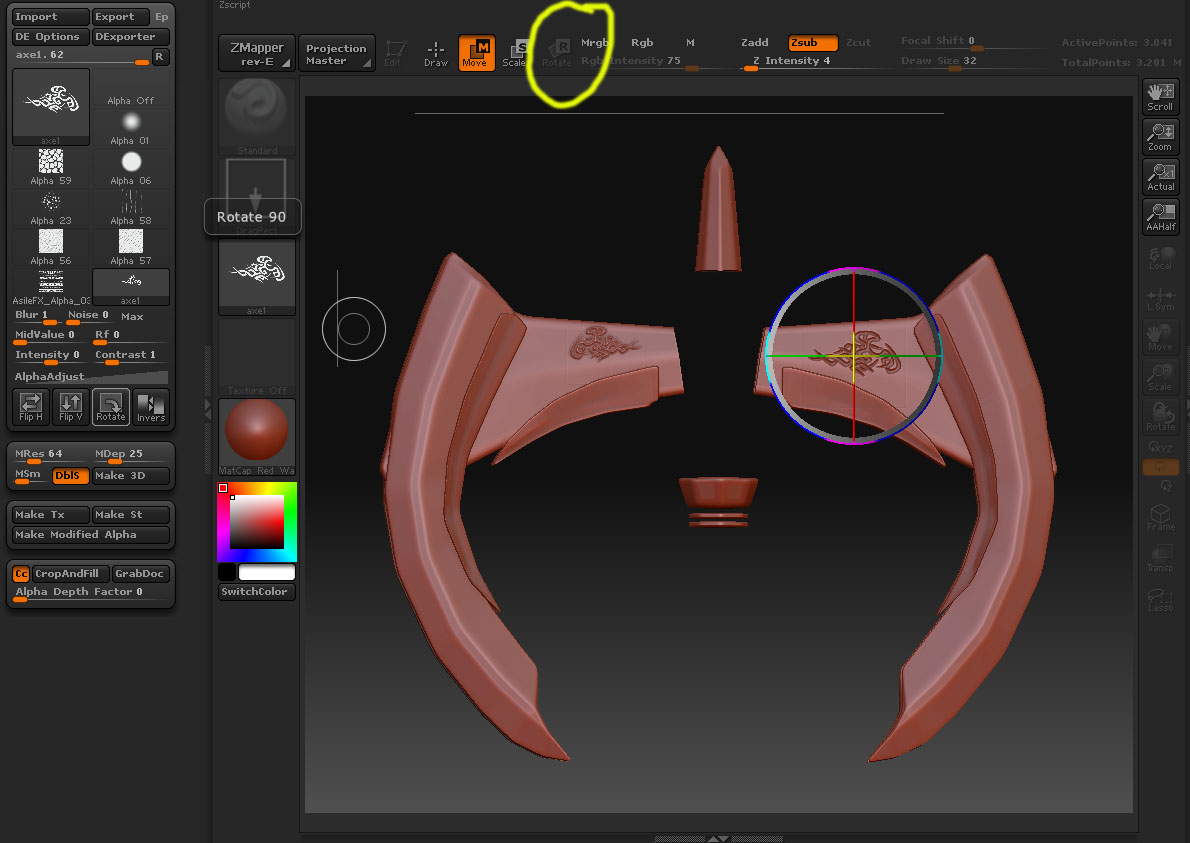
Task: Click Make Modified Alpha
Action: tap(90, 534)
